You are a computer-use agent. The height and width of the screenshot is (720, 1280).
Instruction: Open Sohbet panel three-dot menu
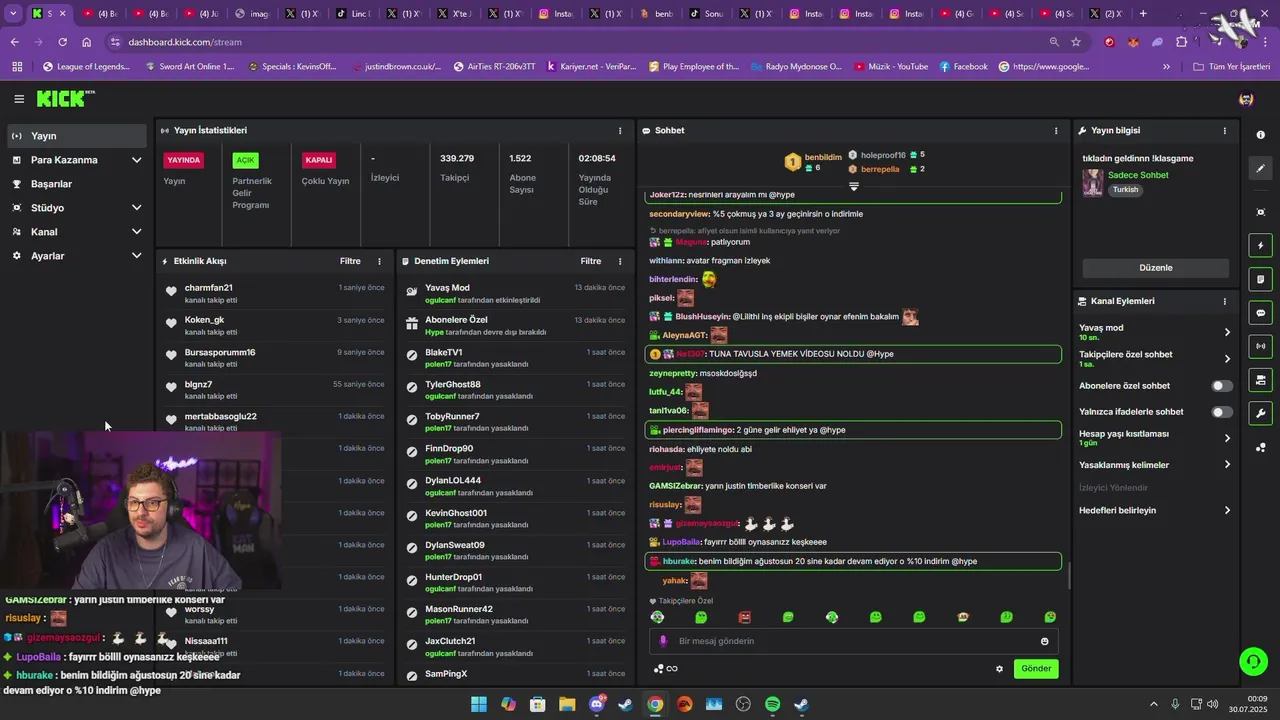point(1056,131)
